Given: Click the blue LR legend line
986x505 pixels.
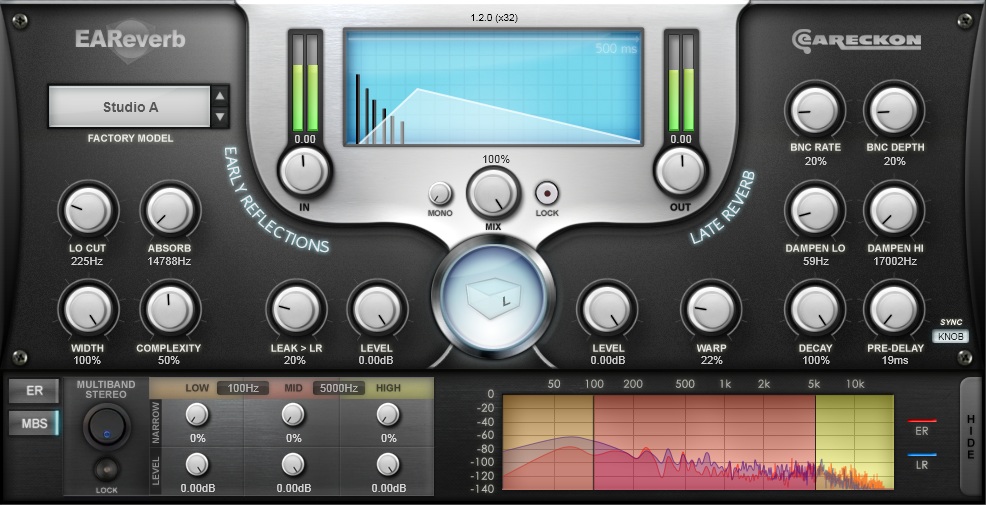Looking at the screenshot, I should (922, 455).
